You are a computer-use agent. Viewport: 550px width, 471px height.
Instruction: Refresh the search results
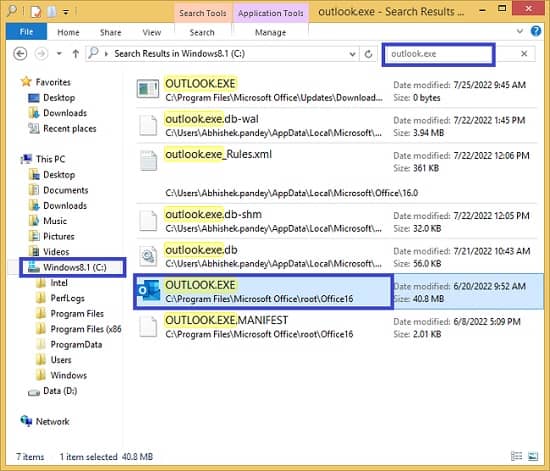coord(368,54)
